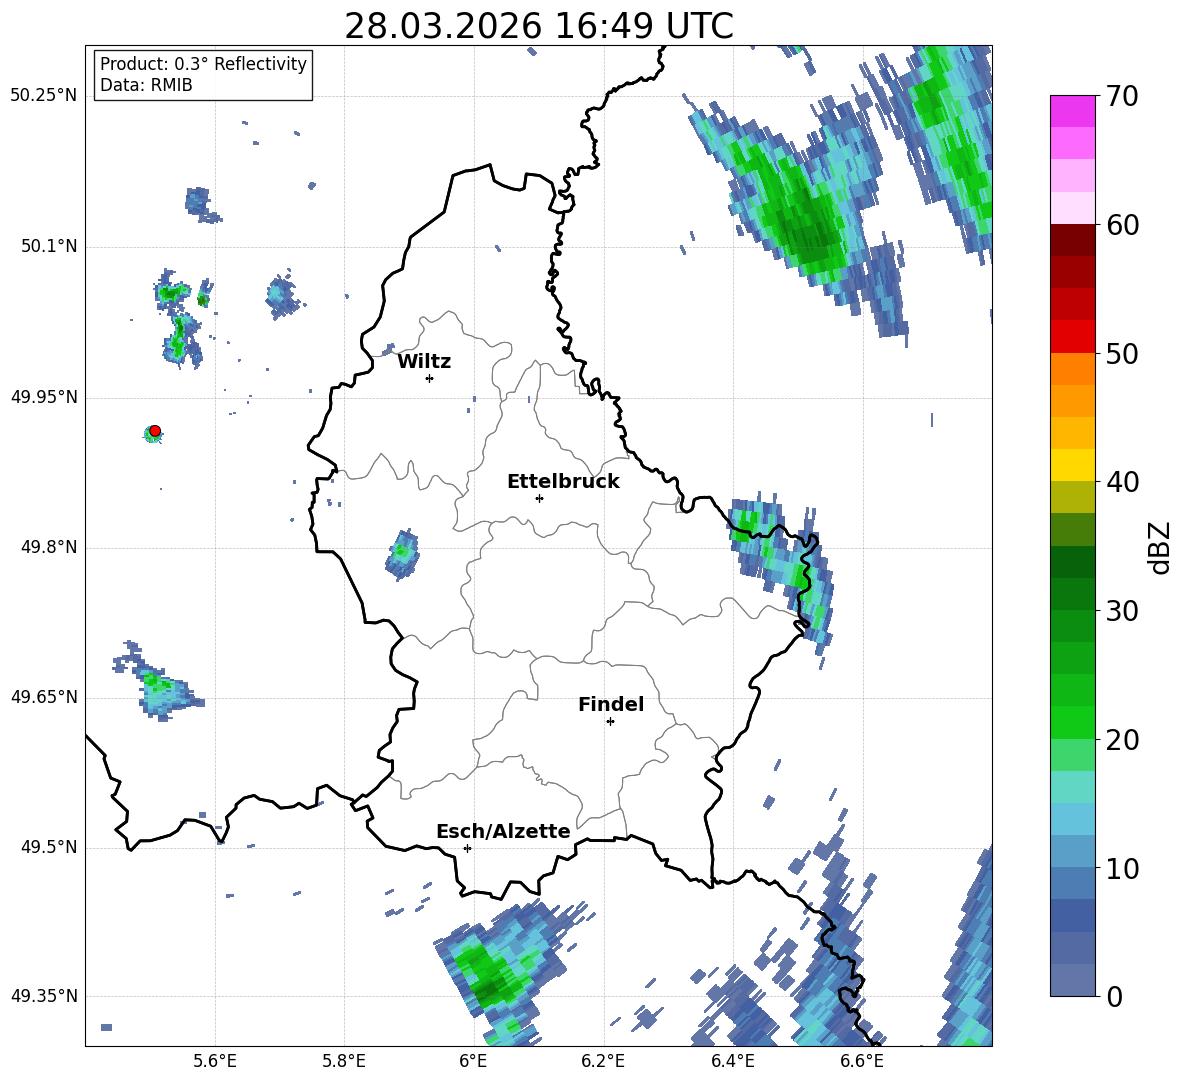
Task: Click the colorbar 20 tick label
Action: [1122, 740]
